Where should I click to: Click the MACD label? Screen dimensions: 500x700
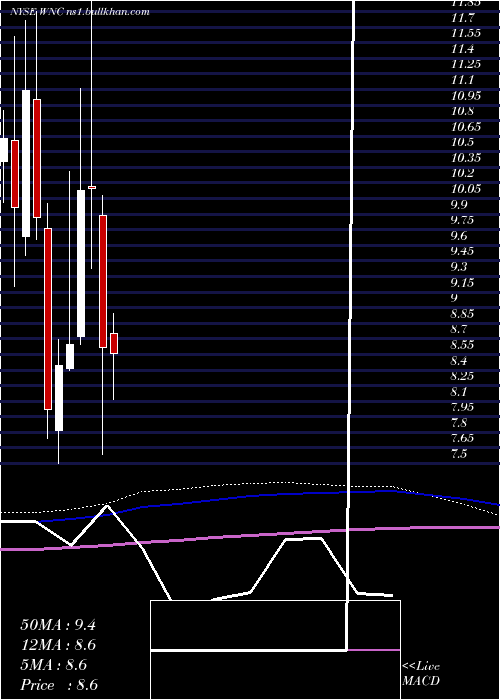point(421,681)
